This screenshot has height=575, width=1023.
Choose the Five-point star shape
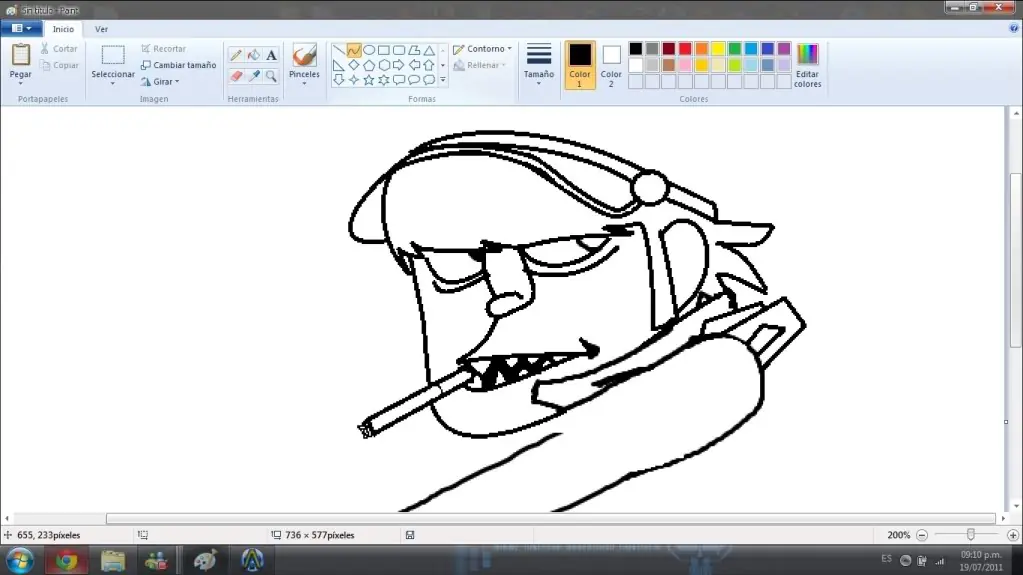(x=369, y=80)
